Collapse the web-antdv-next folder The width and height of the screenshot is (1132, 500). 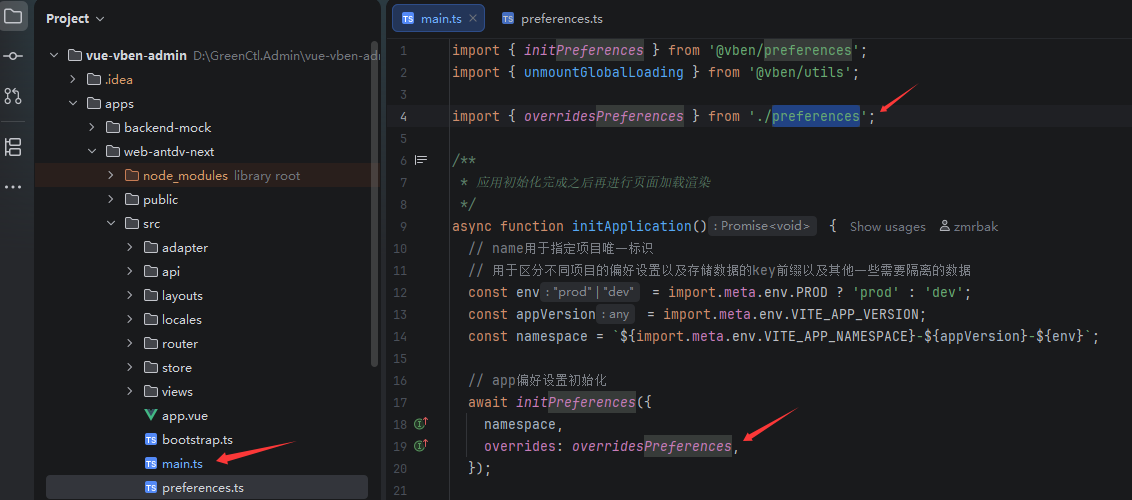coord(92,152)
